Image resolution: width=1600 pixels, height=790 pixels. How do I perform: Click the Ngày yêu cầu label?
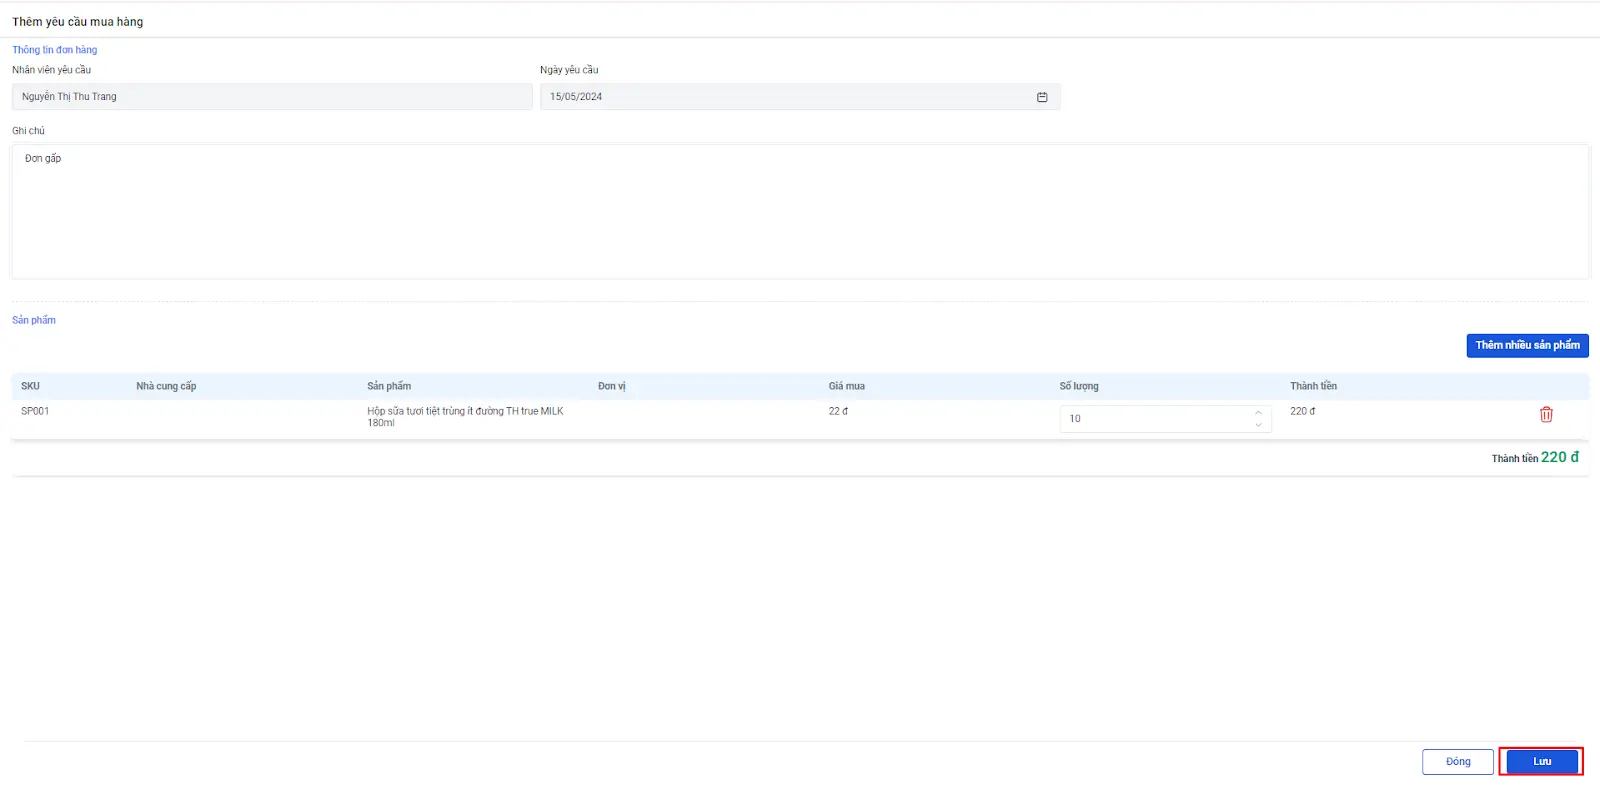click(x=569, y=70)
